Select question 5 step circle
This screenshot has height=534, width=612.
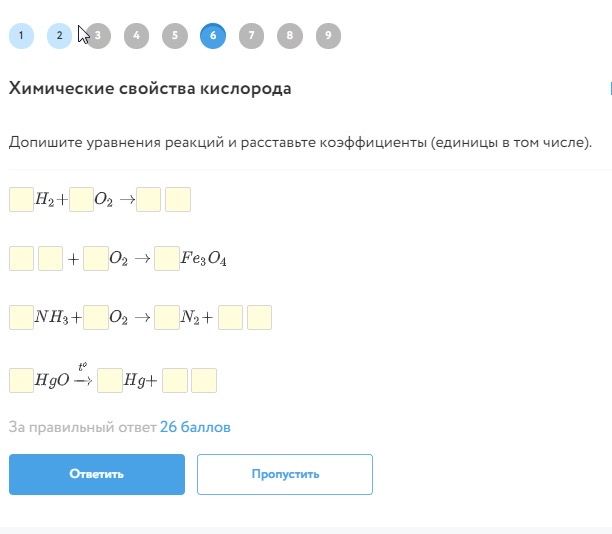pyautogui.click(x=174, y=37)
